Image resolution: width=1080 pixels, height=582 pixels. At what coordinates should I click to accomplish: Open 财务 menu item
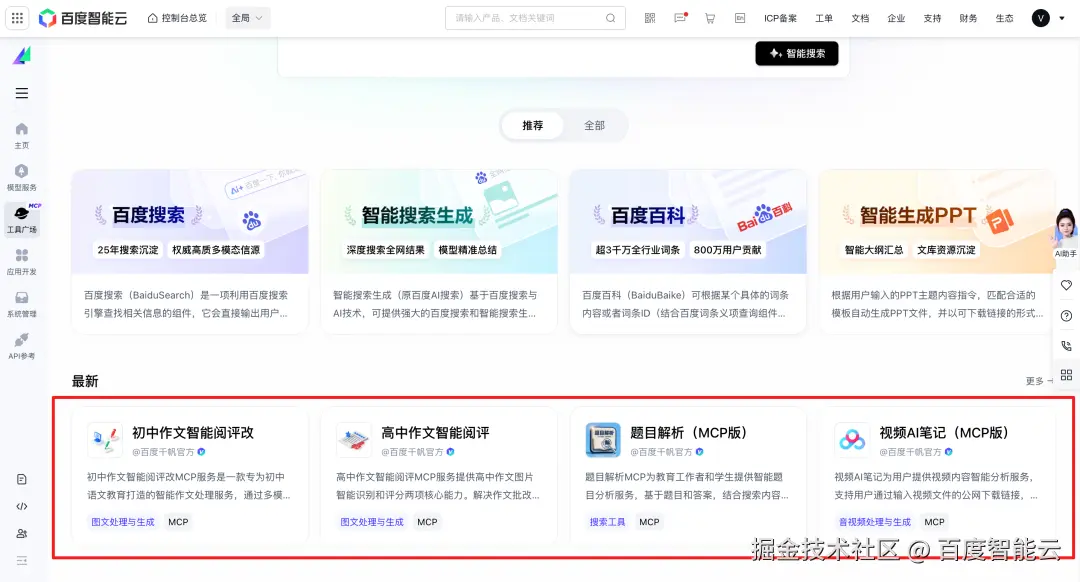coord(968,18)
